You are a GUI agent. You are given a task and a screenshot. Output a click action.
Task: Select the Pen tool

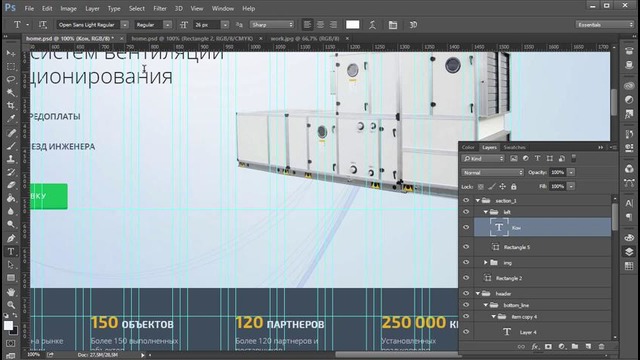click(11, 238)
